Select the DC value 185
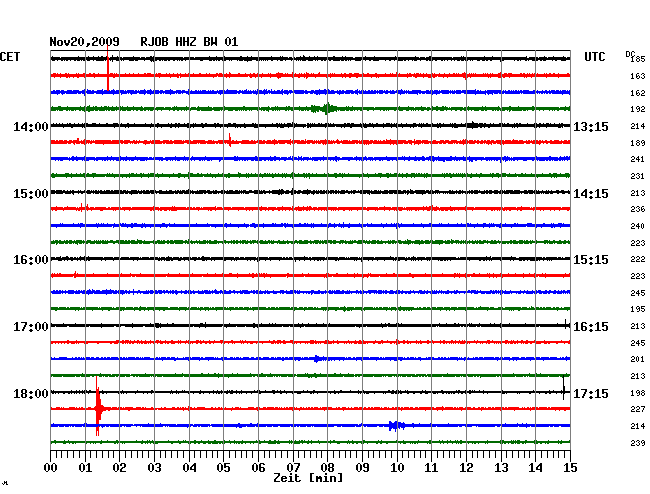The height and width of the screenshot is (494, 650). 638,59
